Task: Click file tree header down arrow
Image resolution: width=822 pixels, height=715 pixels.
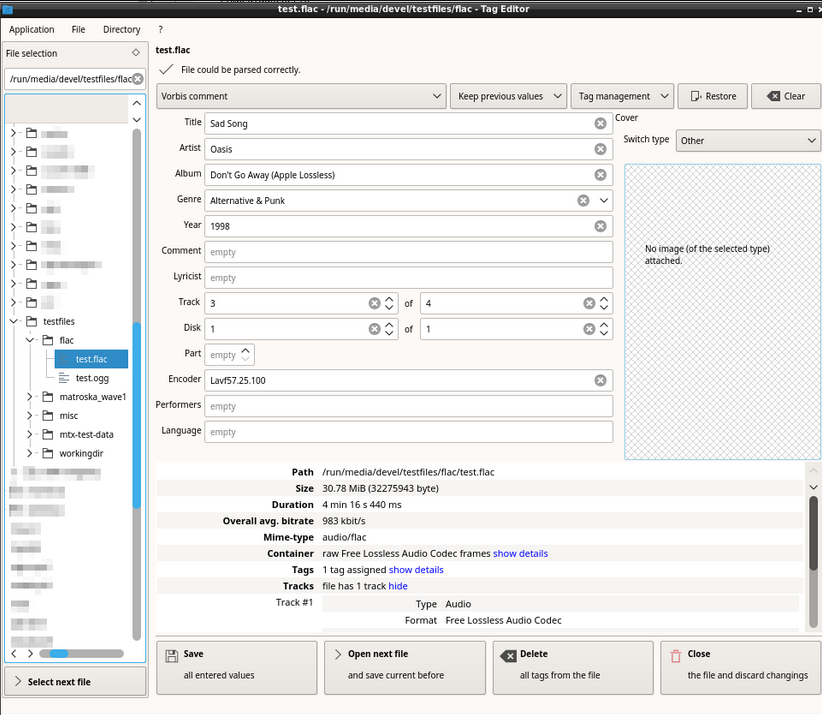Action: [x=137, y=120]
